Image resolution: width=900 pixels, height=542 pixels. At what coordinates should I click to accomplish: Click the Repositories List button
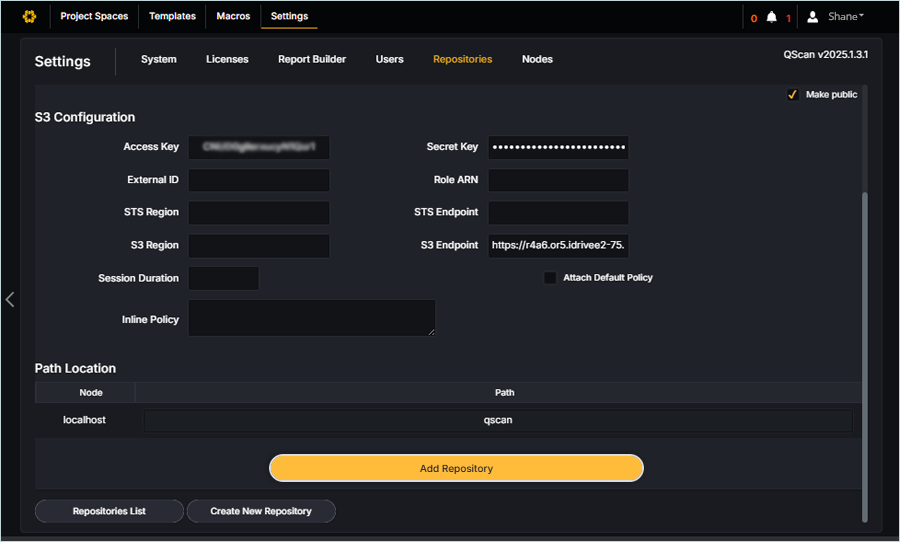[109, 511]
